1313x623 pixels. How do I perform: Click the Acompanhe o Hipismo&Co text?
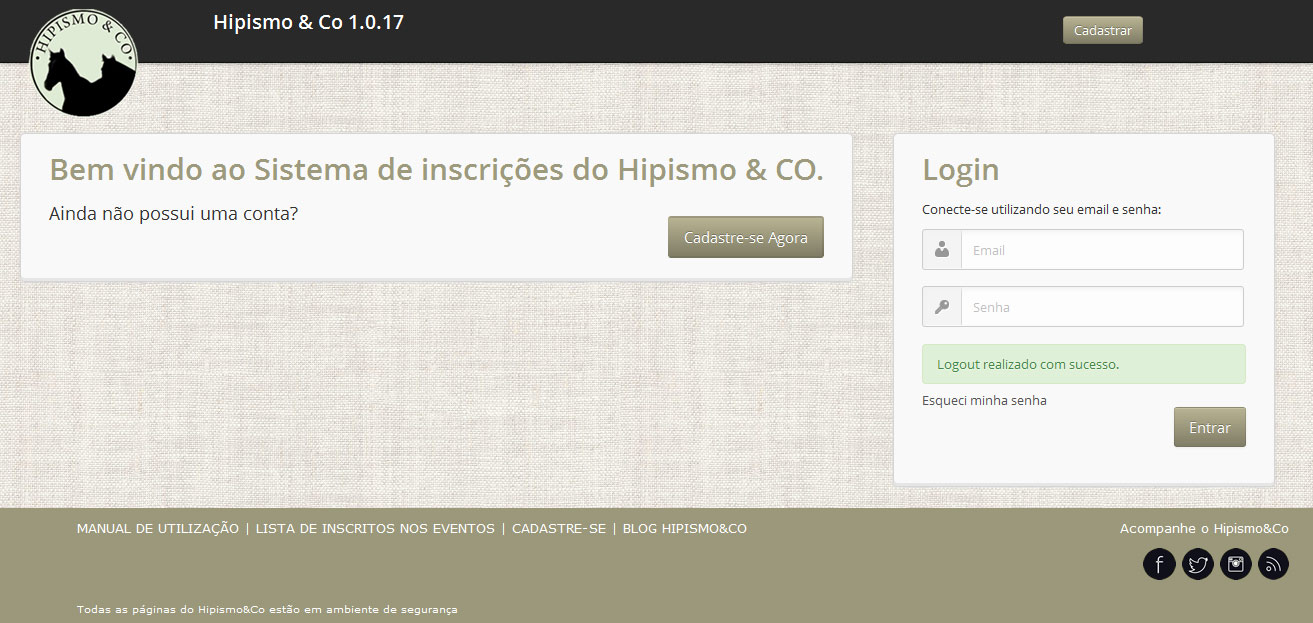pos(1204,528)
